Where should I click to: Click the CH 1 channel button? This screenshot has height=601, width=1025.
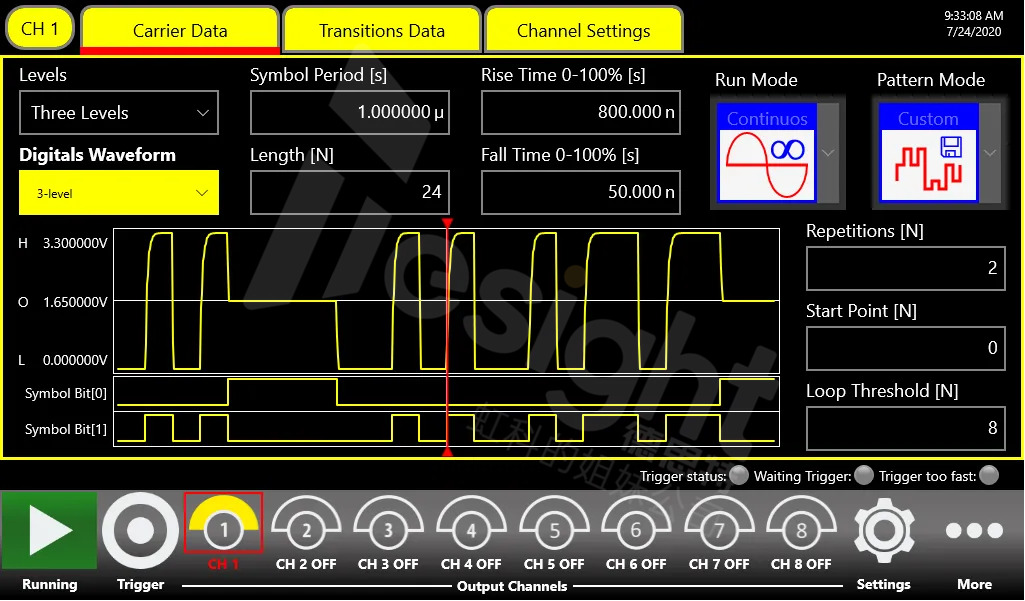(40, 29)
